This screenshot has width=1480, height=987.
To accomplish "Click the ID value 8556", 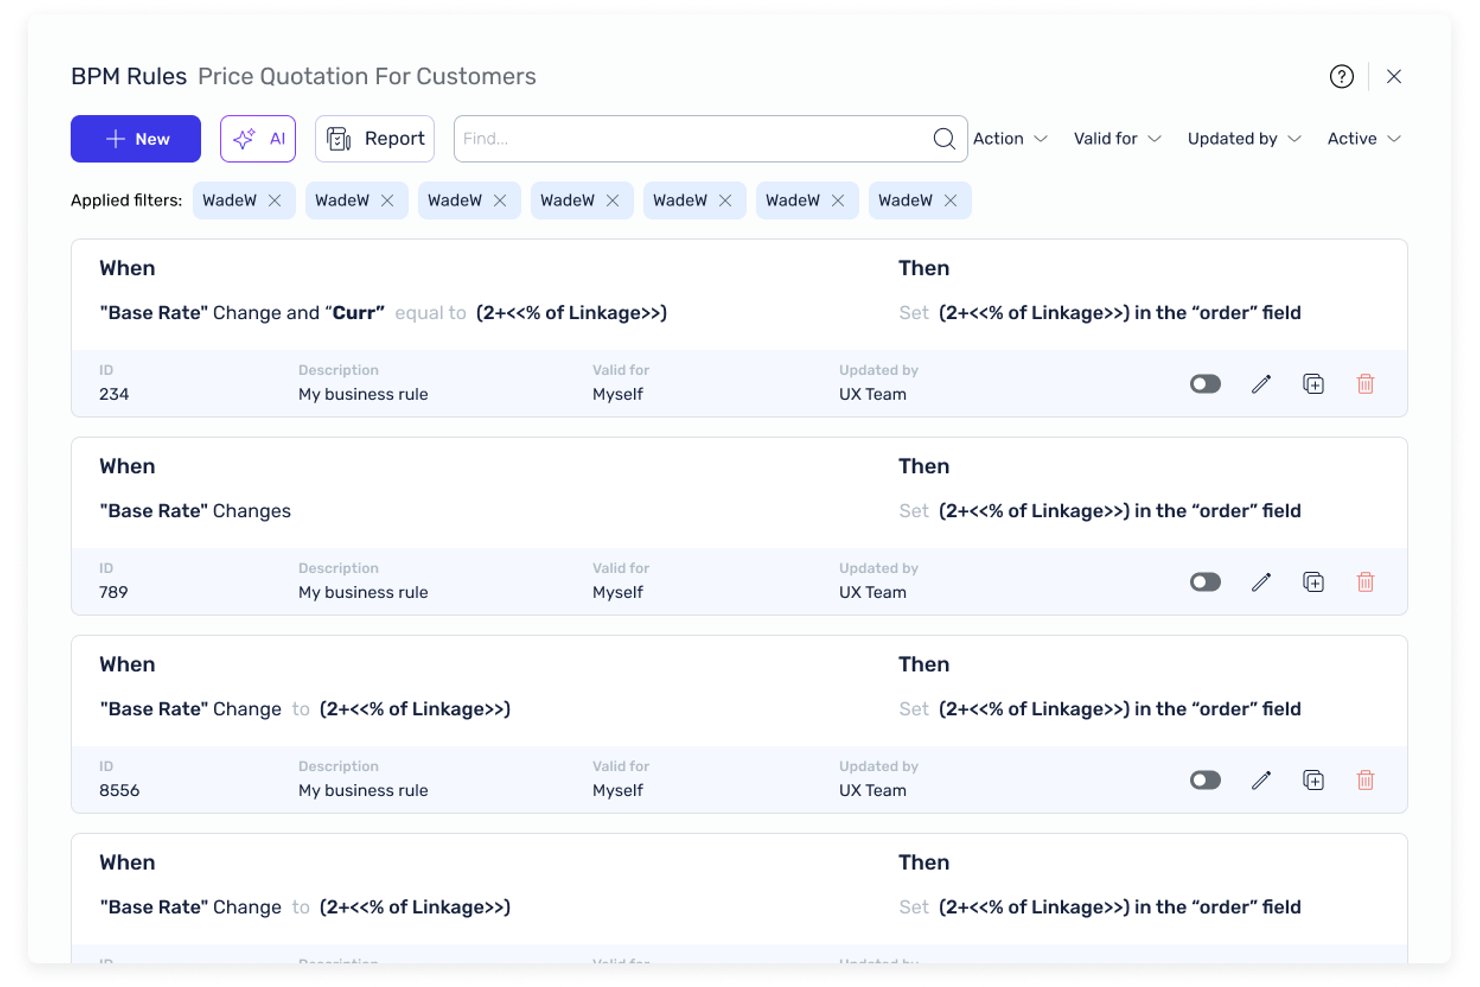I will point(119,790).
